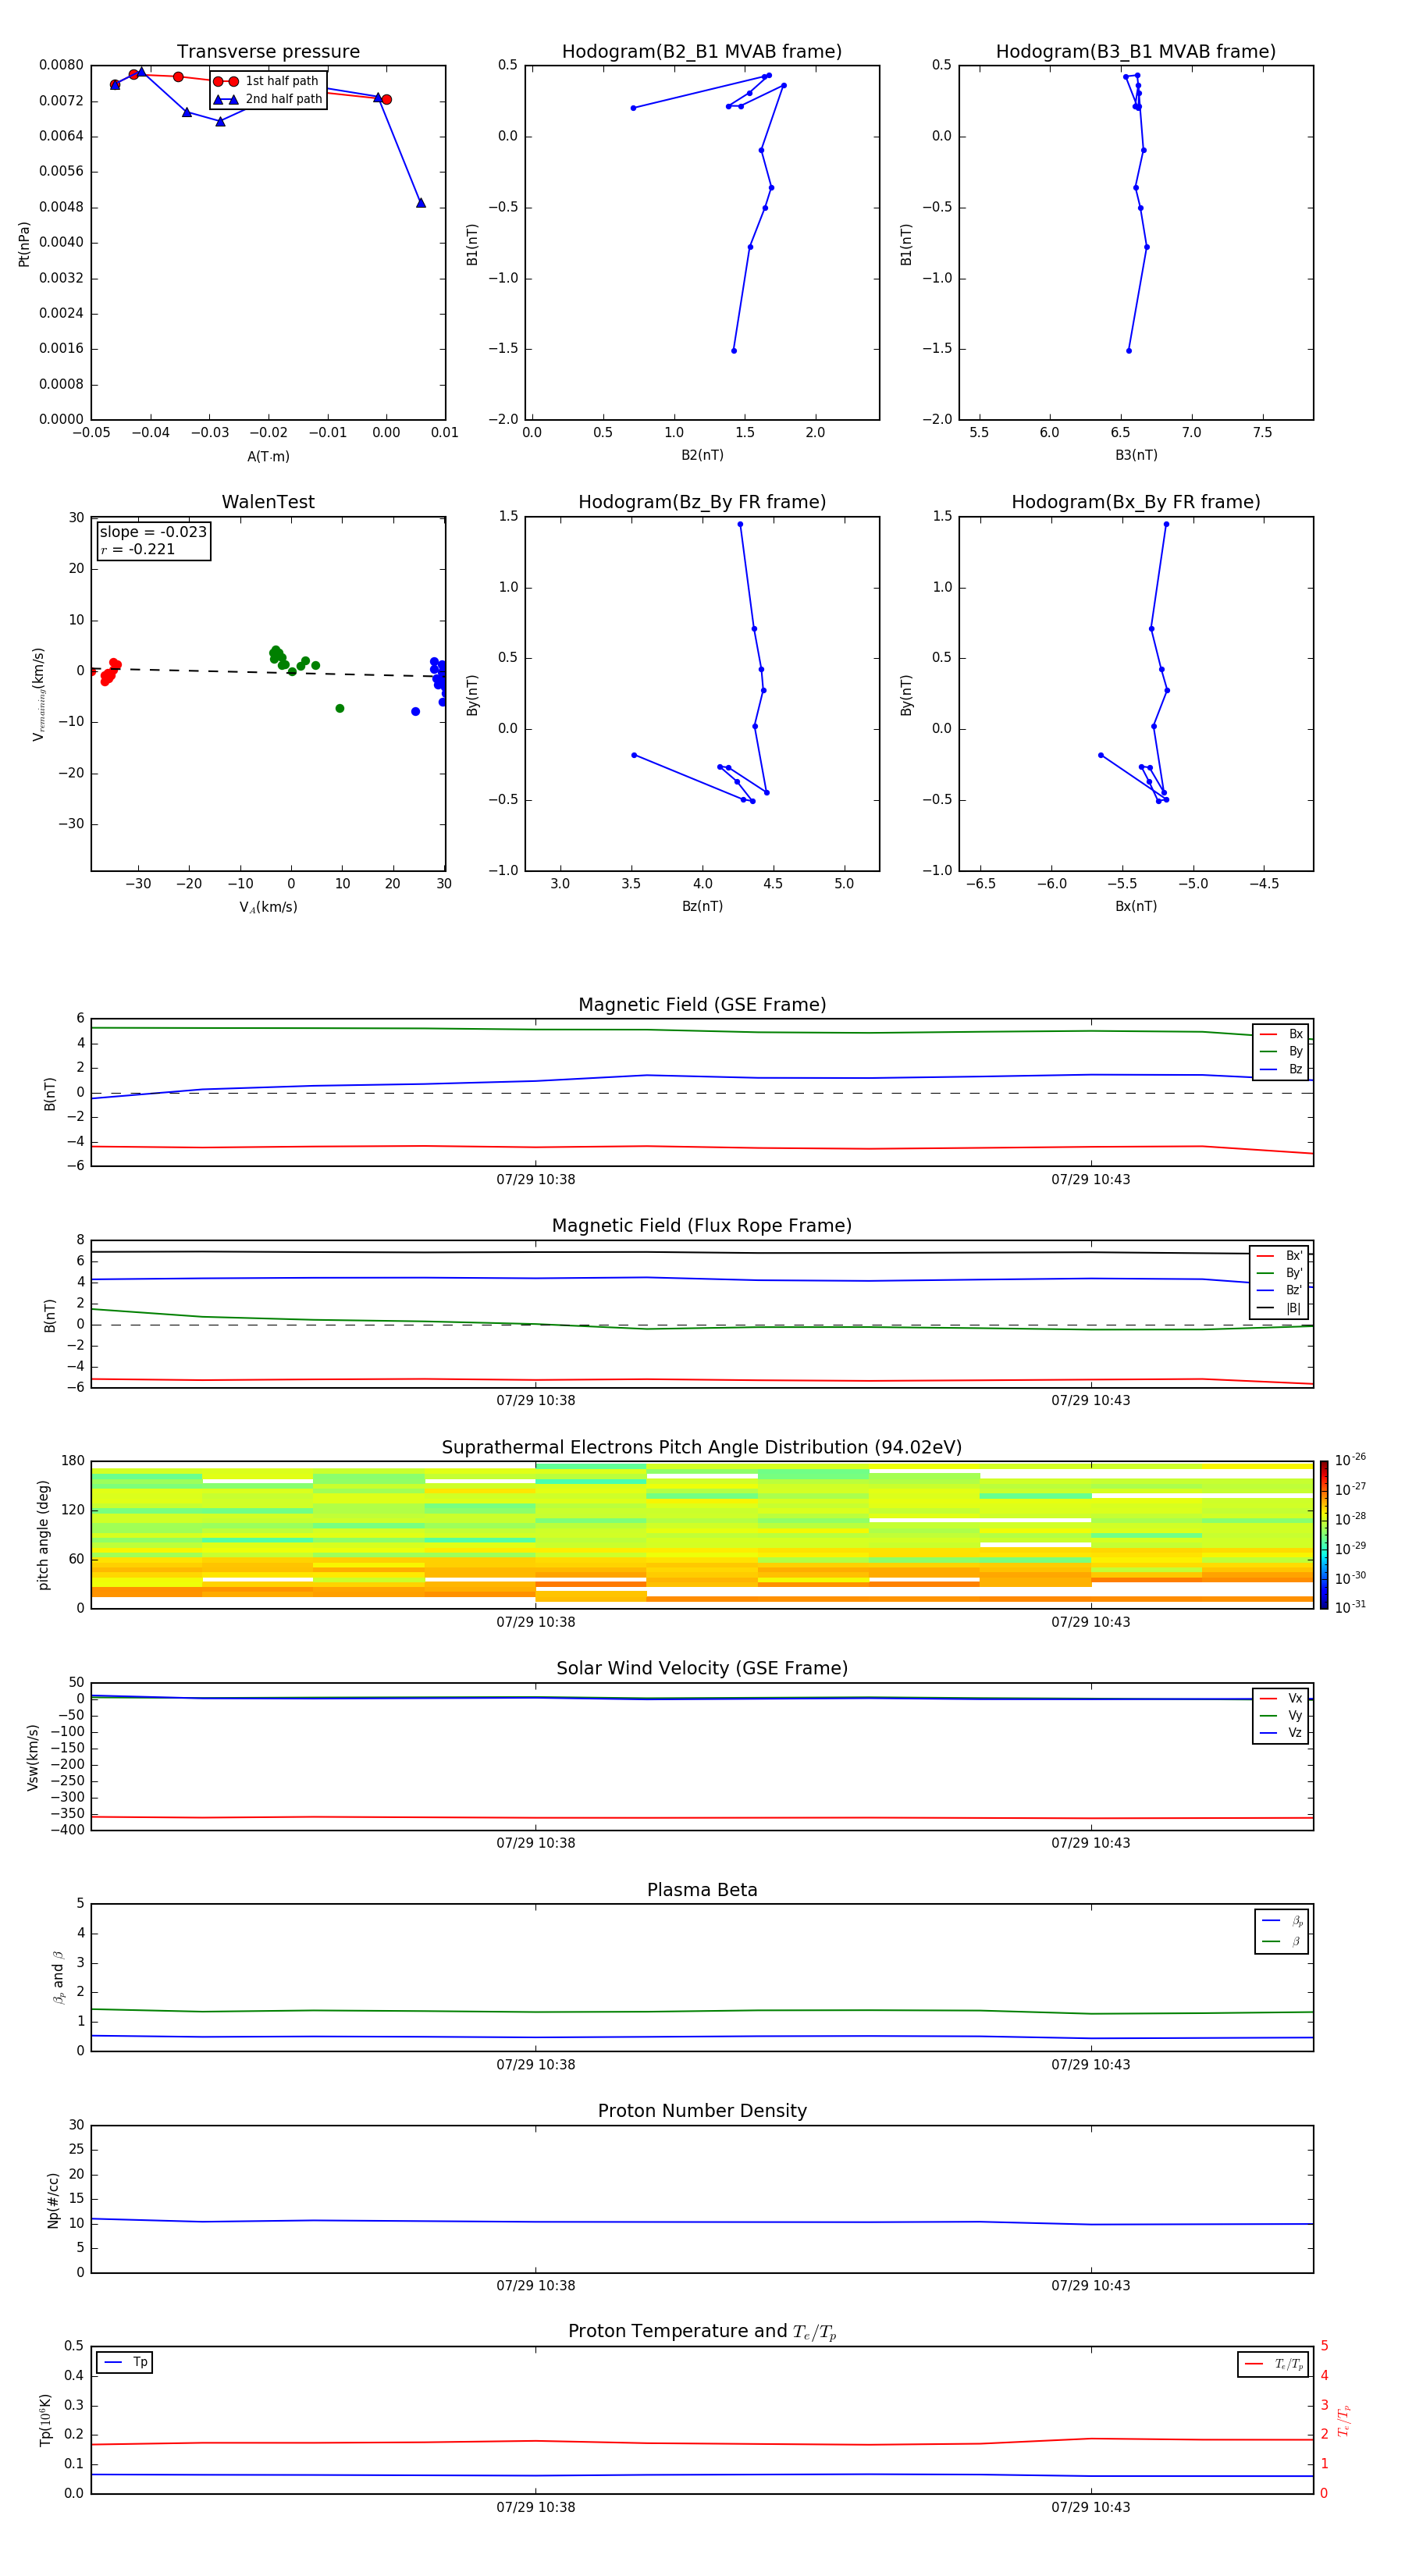Click the 'Transverse pressure' plot title
Image resolution: width=1405 pixels, height=2576 pixels.
[x=268, y=52]
